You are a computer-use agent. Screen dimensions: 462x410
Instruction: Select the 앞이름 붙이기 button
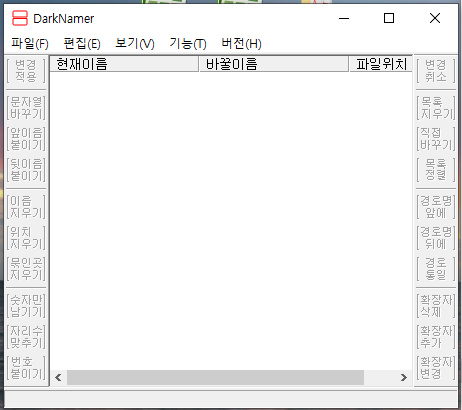point(26,139)
